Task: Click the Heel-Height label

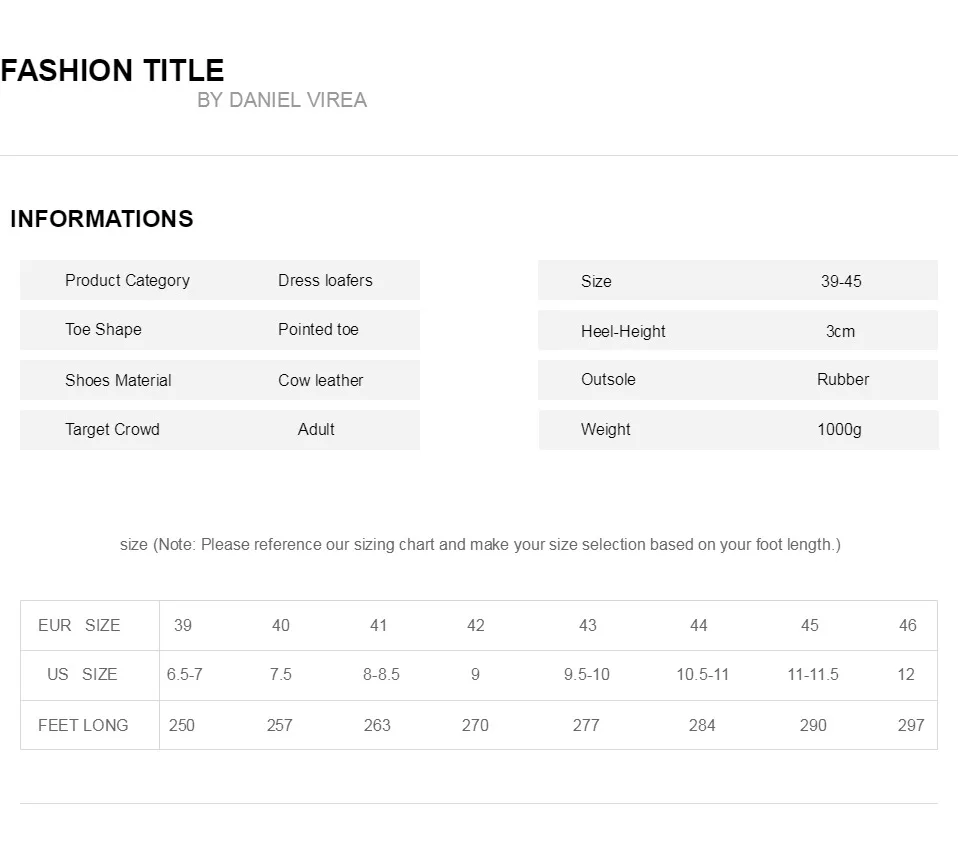Action: (x=623, y=331)
